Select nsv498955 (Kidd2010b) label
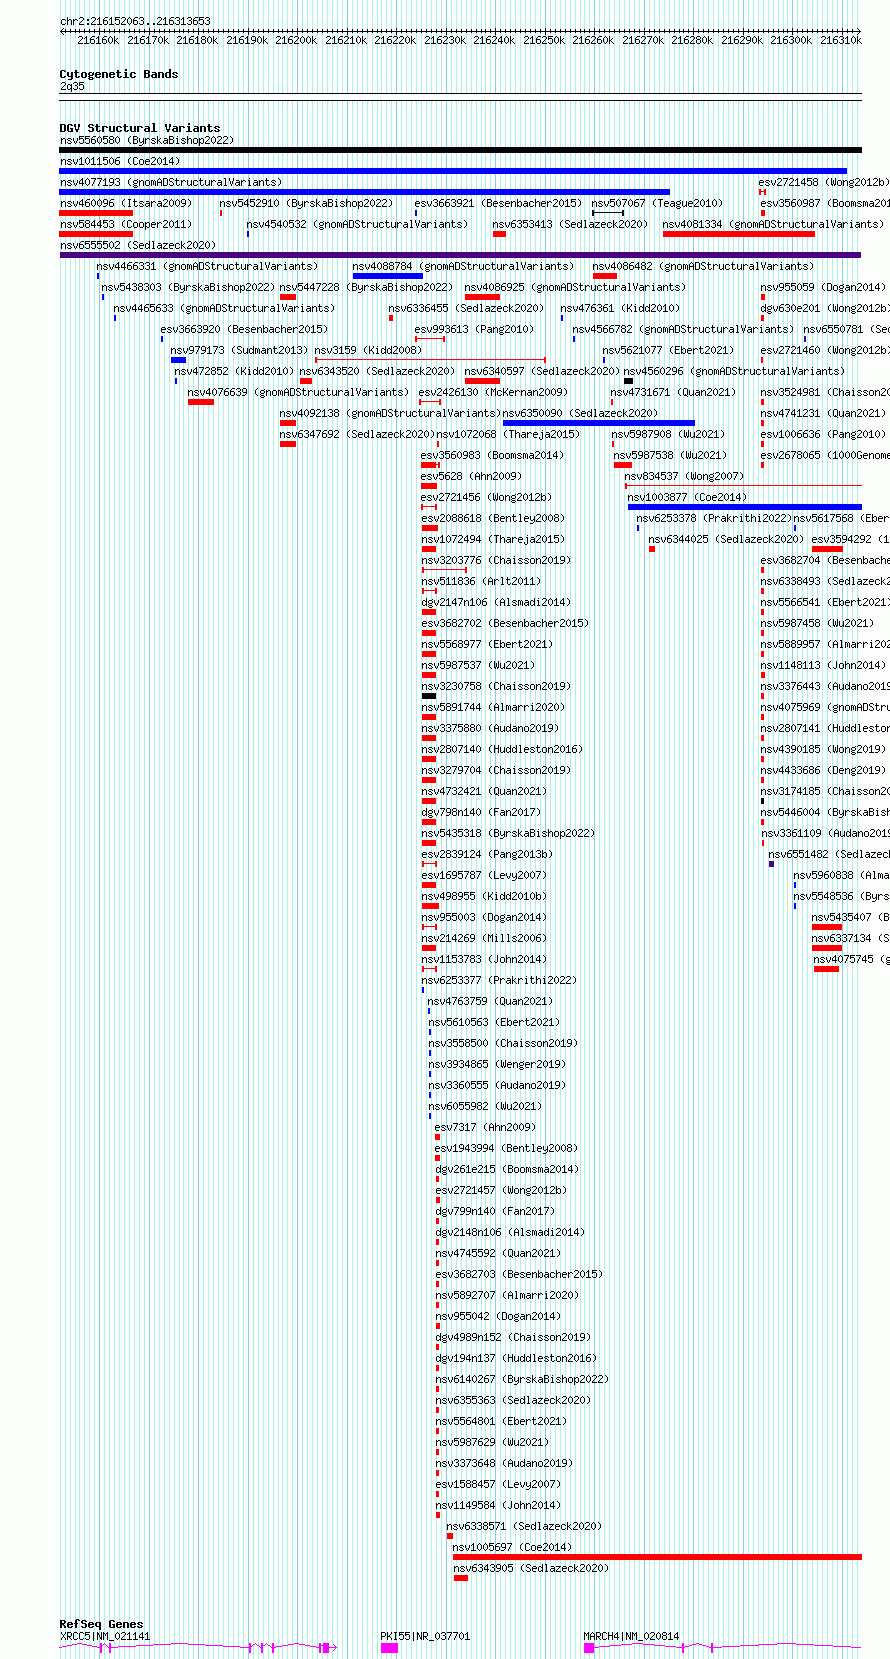The image size is (890, 1659). (x=484, y=897)
